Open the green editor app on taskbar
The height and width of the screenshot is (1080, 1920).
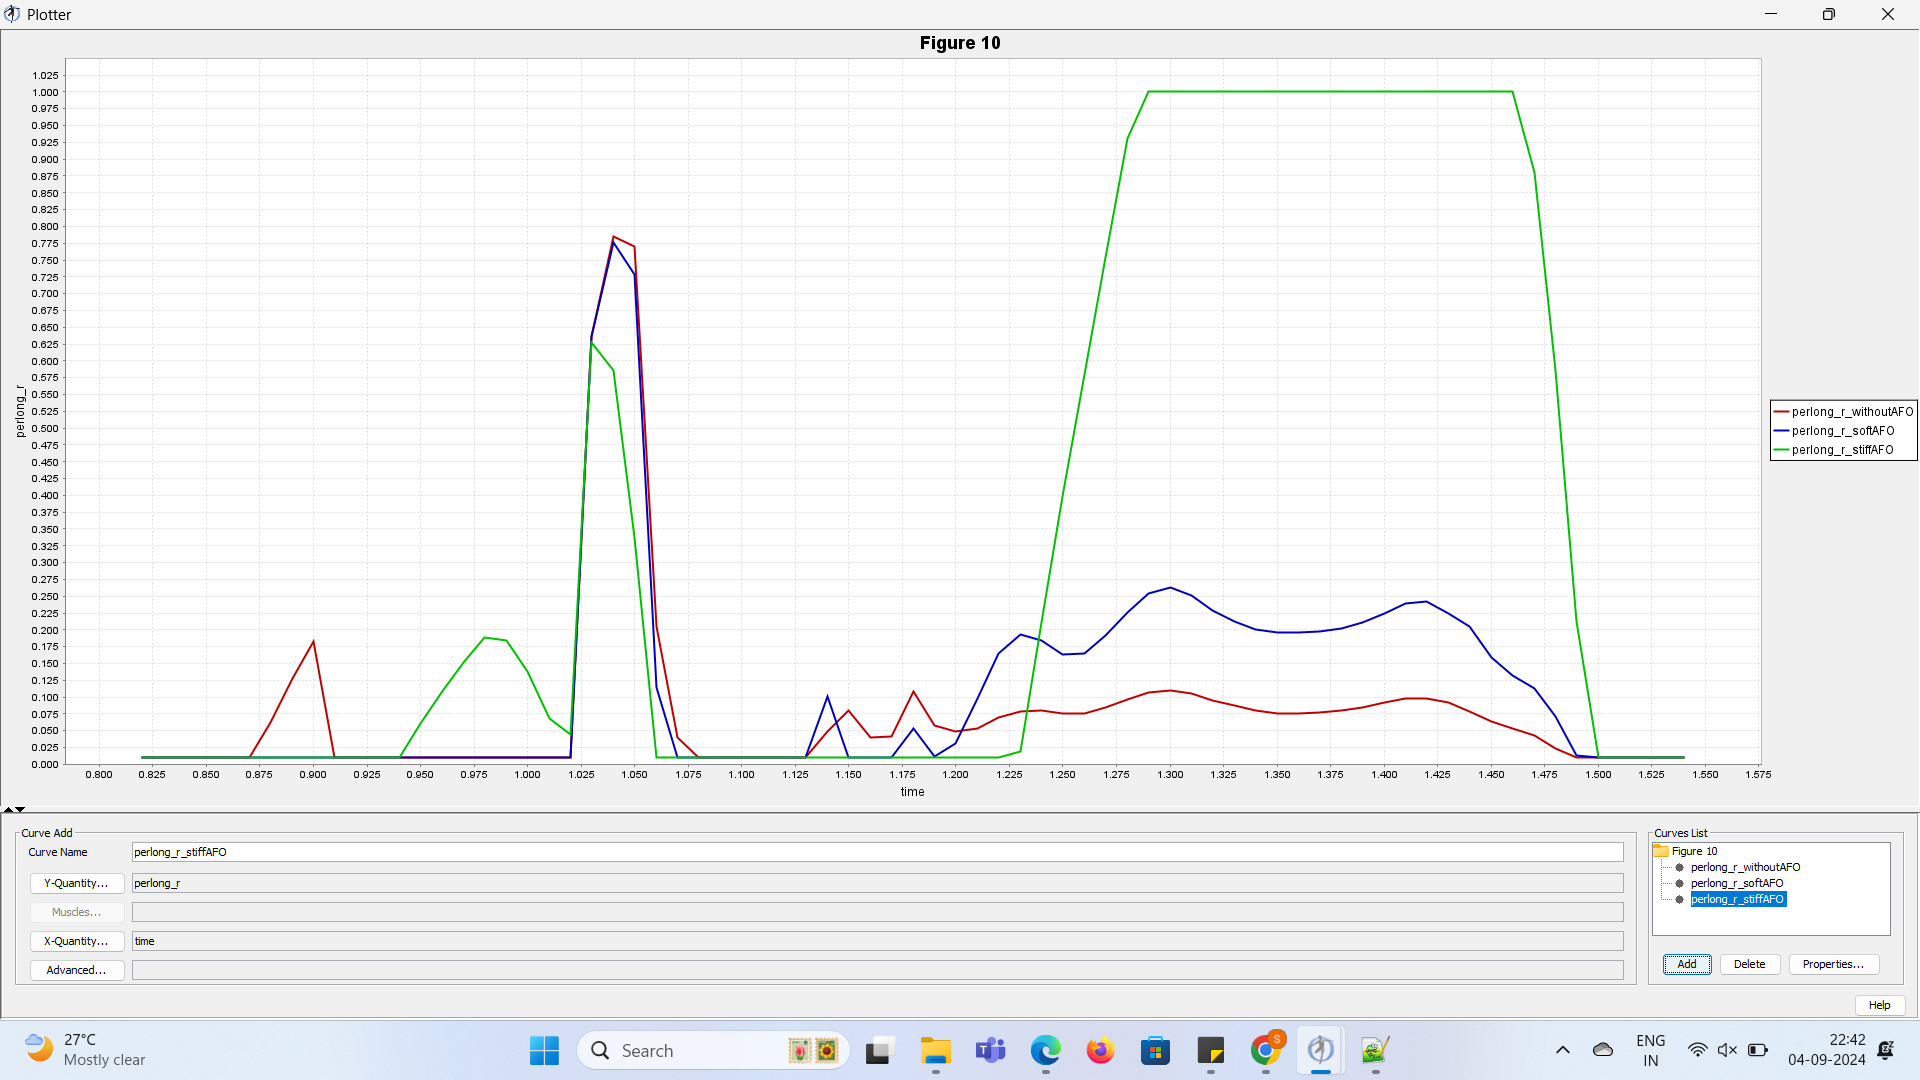[x=1375, y=1050]
